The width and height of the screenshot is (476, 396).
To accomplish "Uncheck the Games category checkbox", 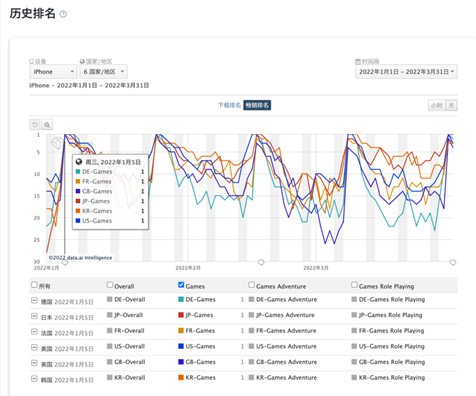I will tap(181, 285).
